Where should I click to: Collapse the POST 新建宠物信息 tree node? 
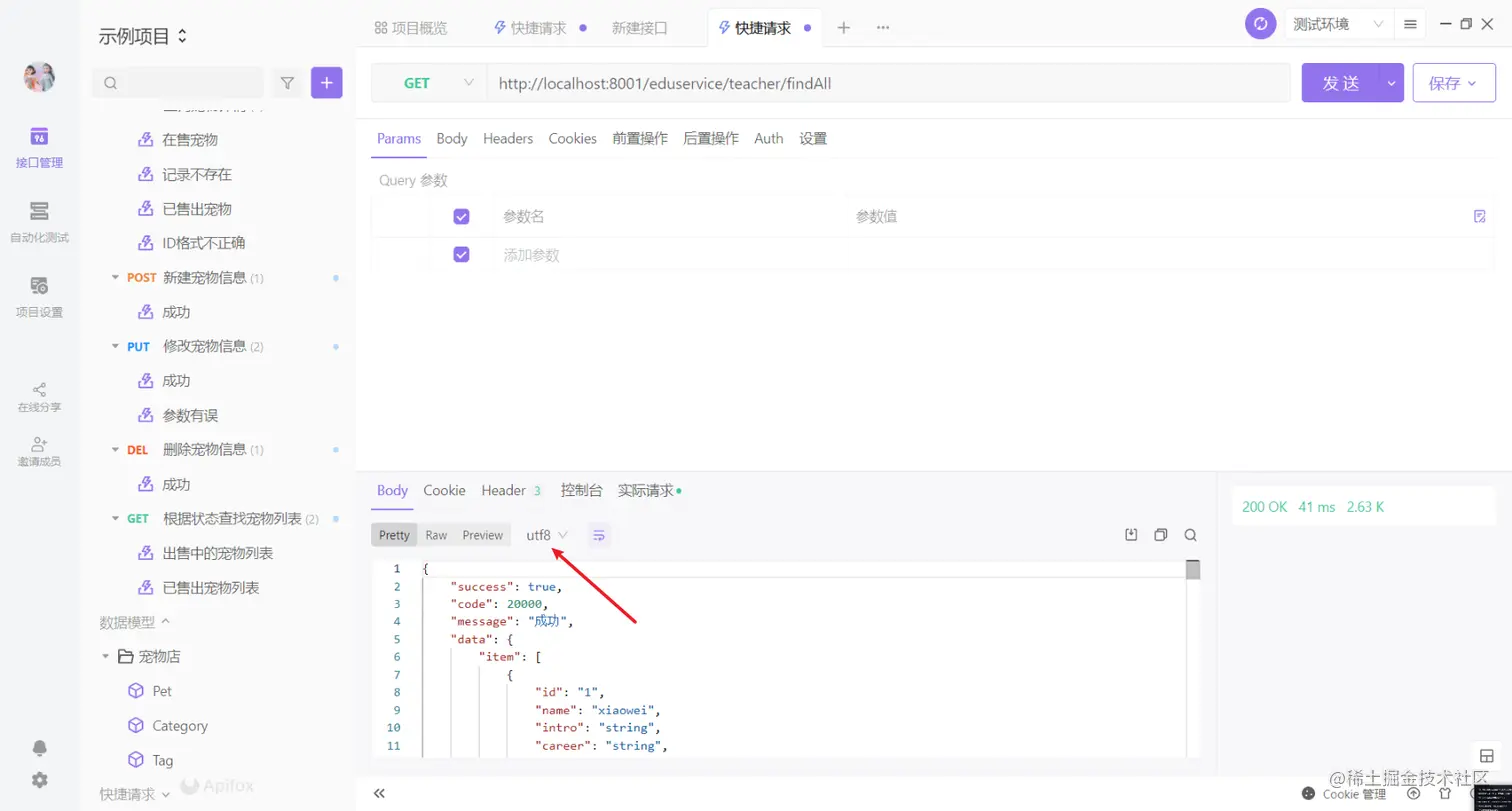[x=115, y=277]
